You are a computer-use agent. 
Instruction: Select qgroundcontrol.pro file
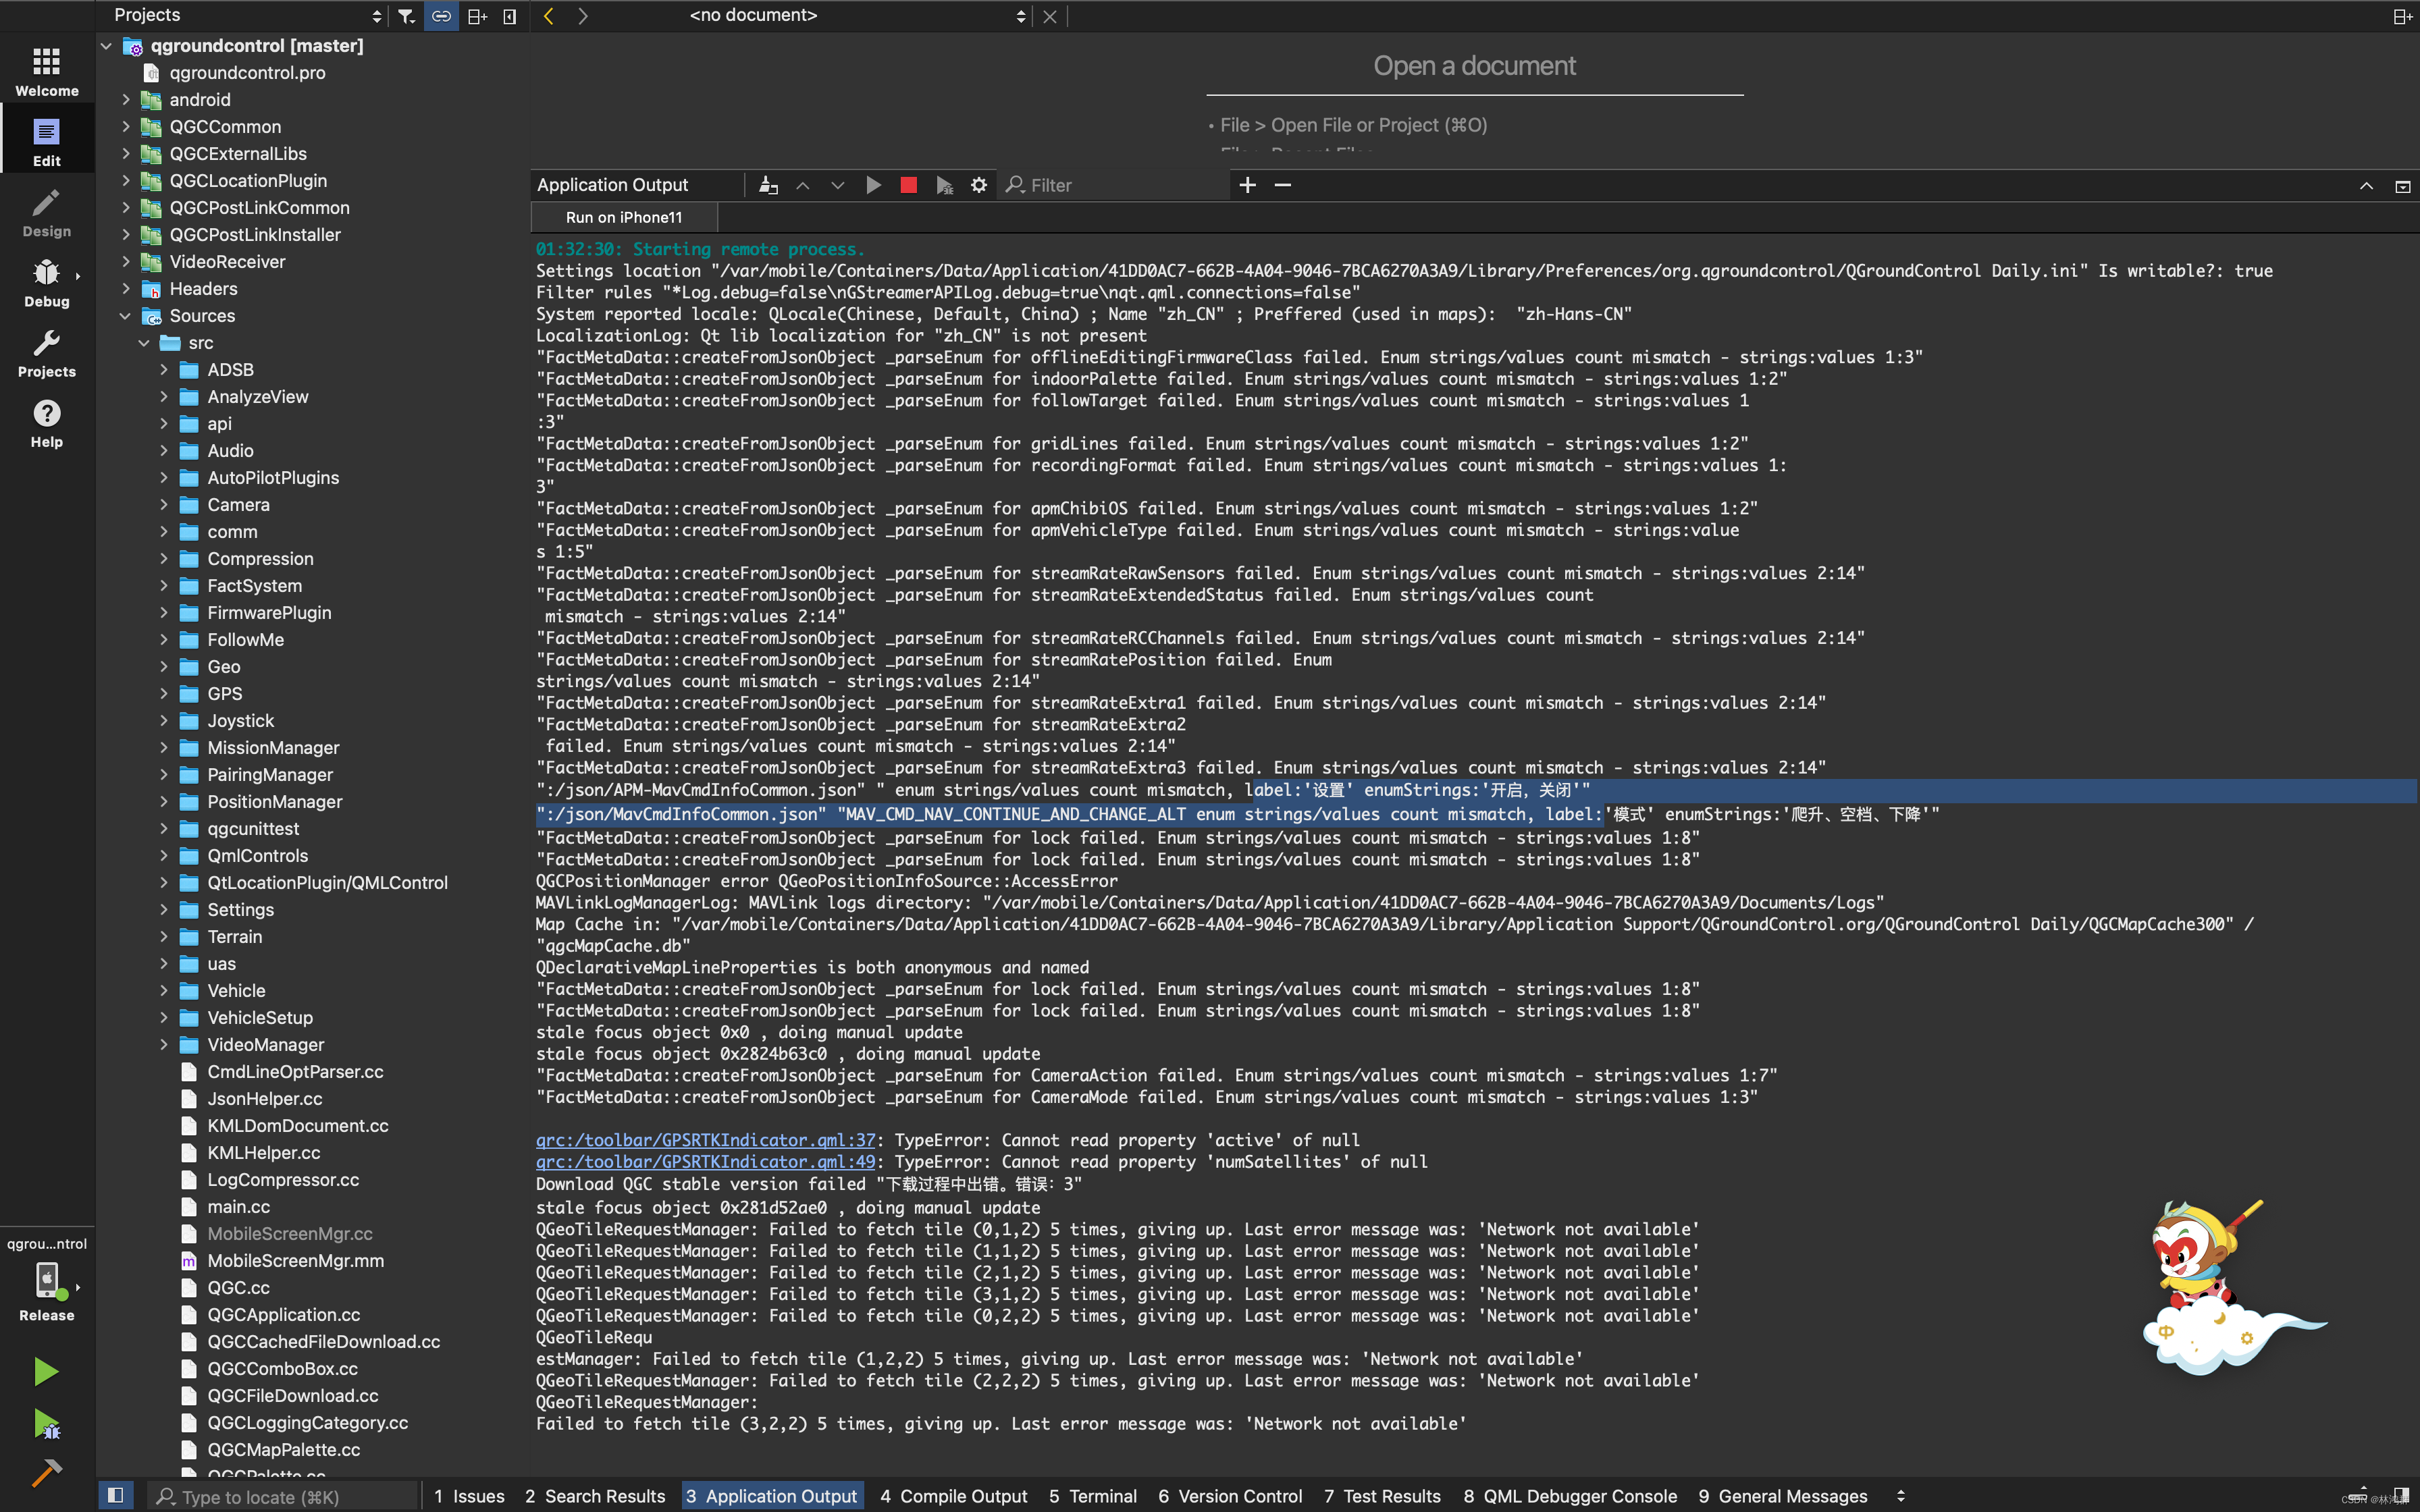pos(247,73)
